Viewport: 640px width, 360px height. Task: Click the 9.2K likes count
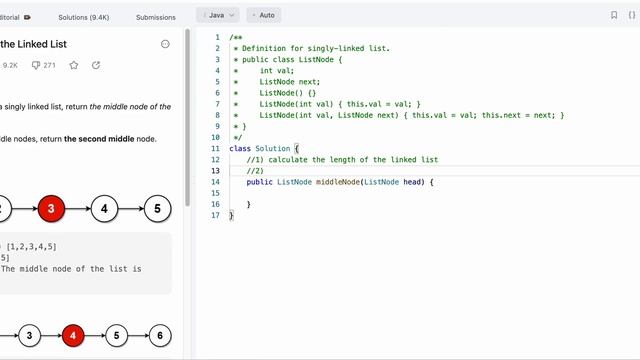pyautogui.click(x=10, y=65)
